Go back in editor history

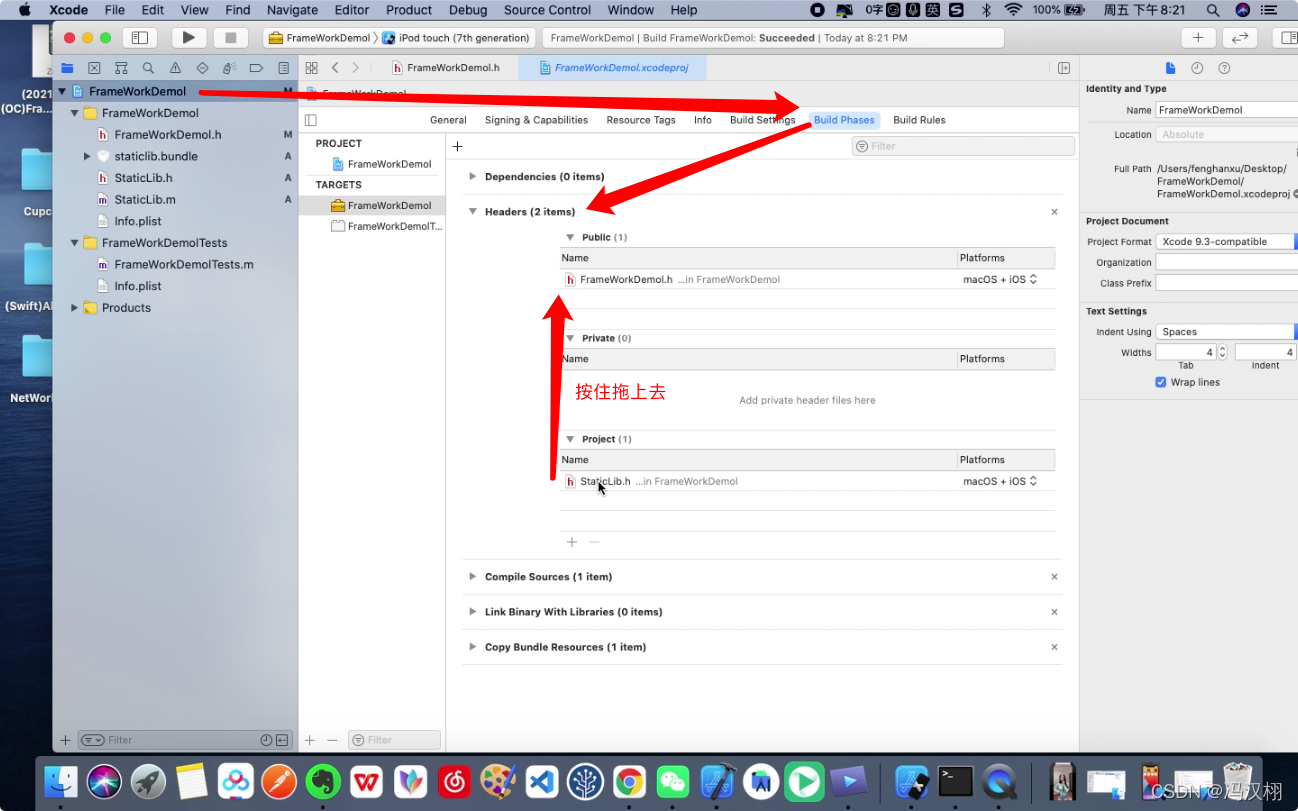tap(335, 68)
